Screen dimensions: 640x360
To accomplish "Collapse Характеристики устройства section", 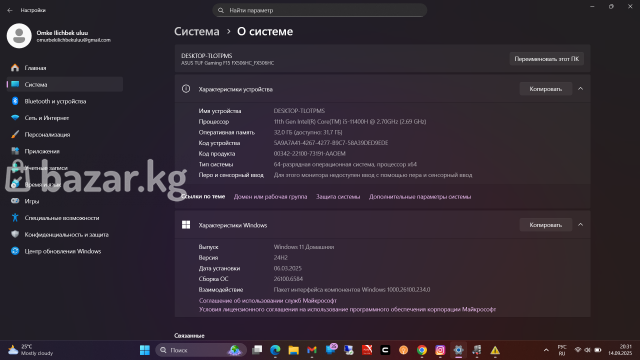I will point(580,89).
